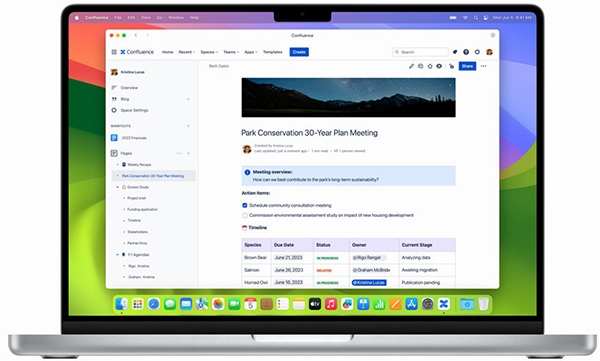This screenshot has width=600, height=361.
Task: Open Freeform from the Dock
Action: coord(347,304)
